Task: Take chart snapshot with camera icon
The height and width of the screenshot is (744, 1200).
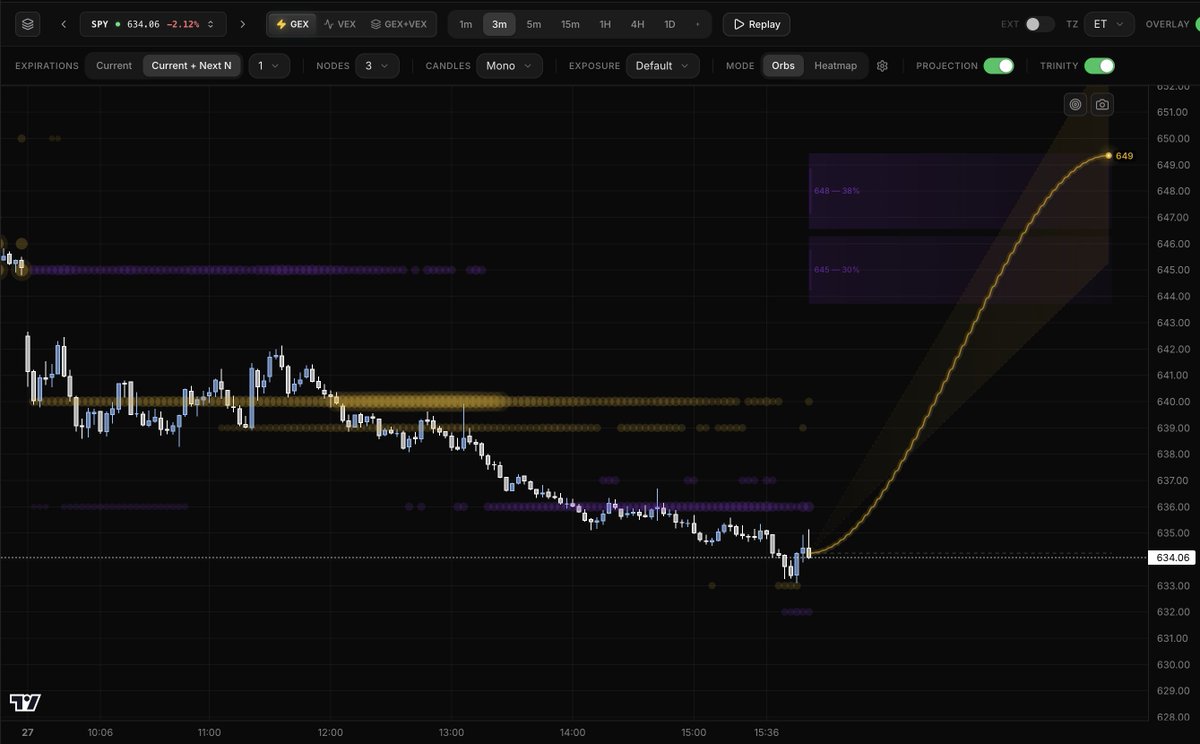Action: [x=1101, y=104]
